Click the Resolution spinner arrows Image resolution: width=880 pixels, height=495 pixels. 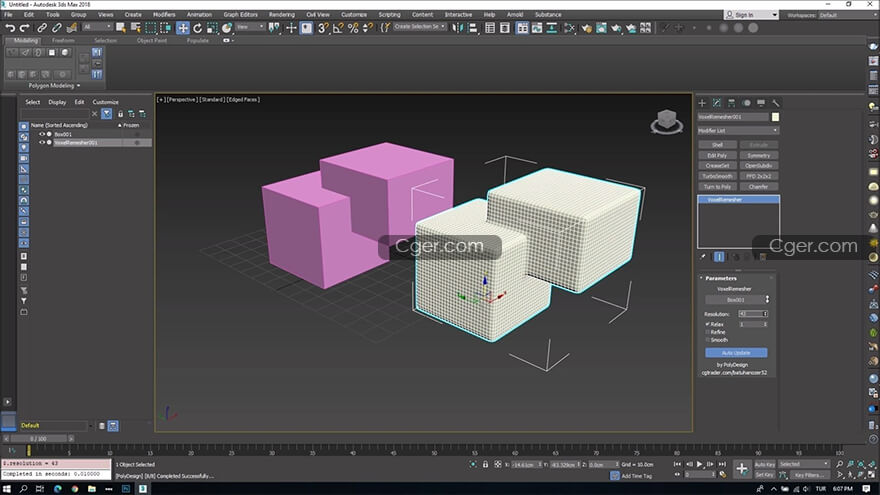765,314
